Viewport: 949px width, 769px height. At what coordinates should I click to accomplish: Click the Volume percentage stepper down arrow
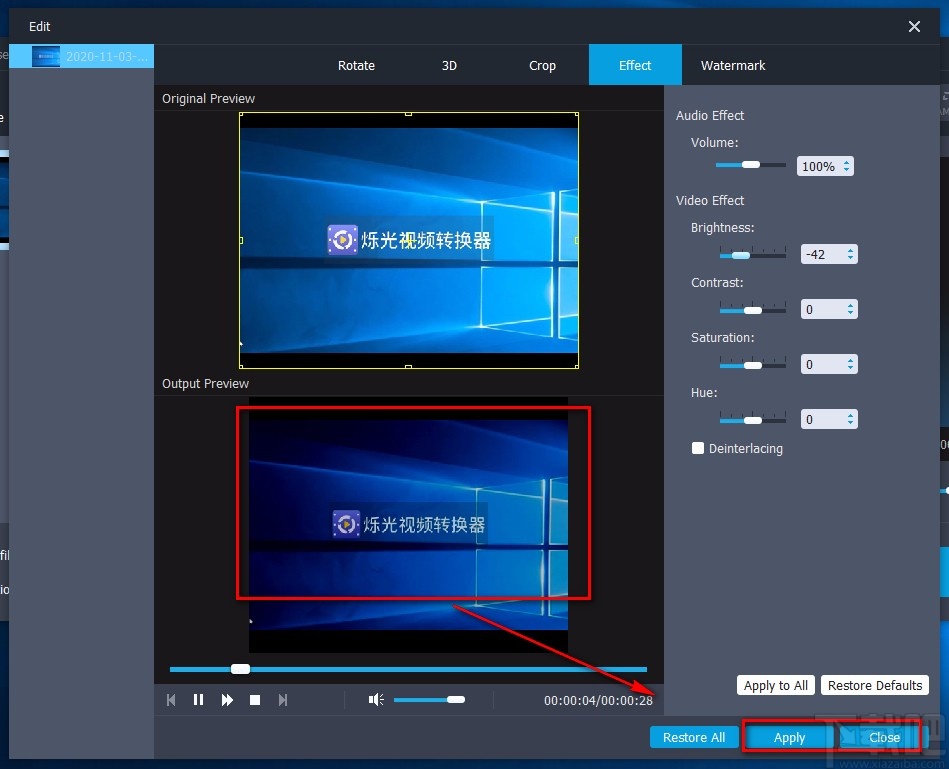(845, 170)
